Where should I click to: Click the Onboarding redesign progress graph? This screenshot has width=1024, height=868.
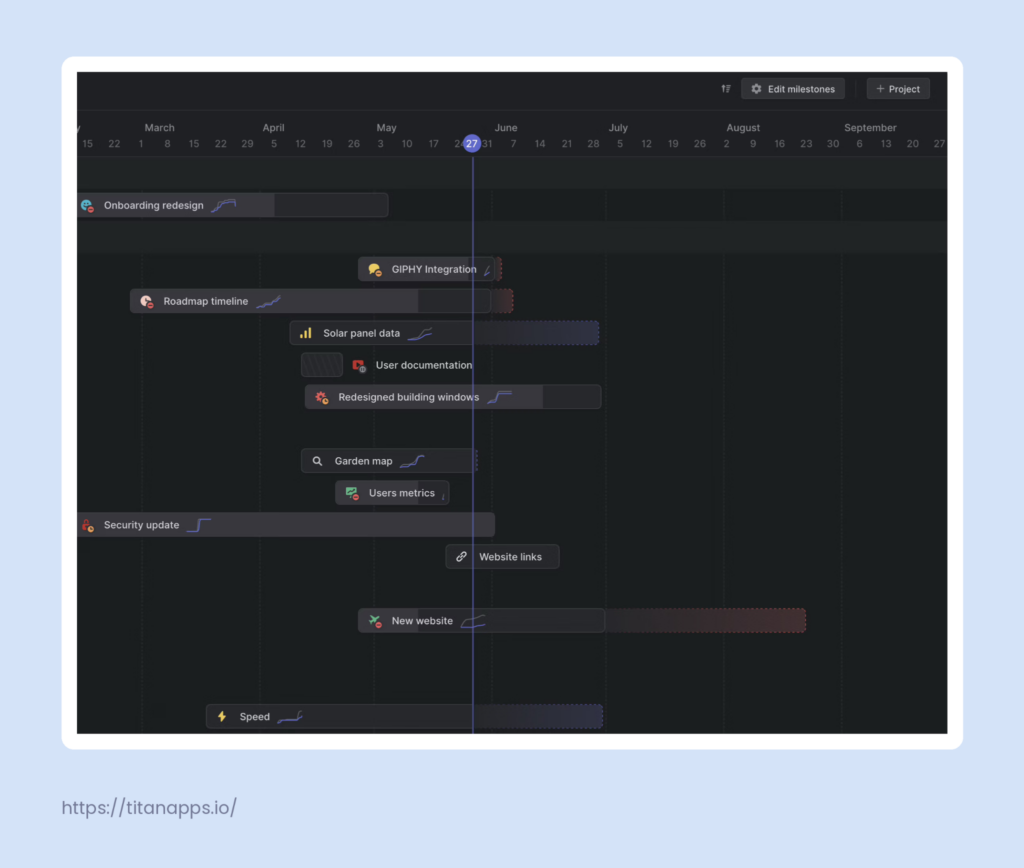coord(223,206)
